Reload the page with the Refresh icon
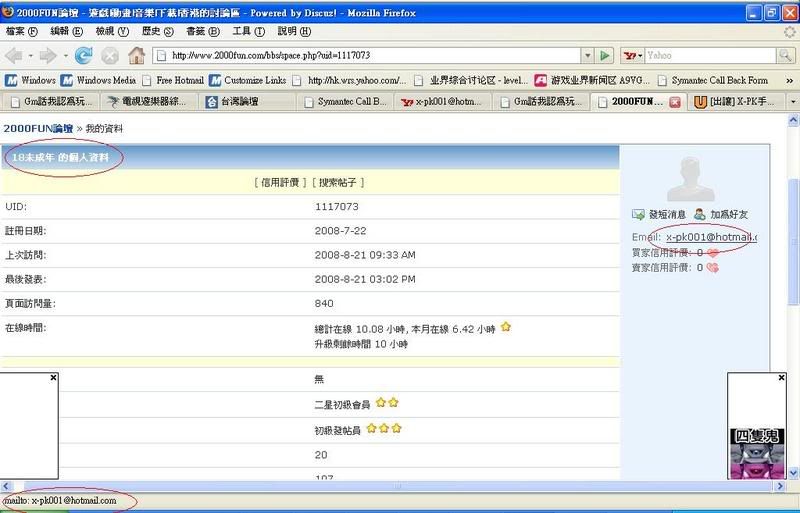The width and height of the screenshot is (800, 513). click(x=84, y=55)
